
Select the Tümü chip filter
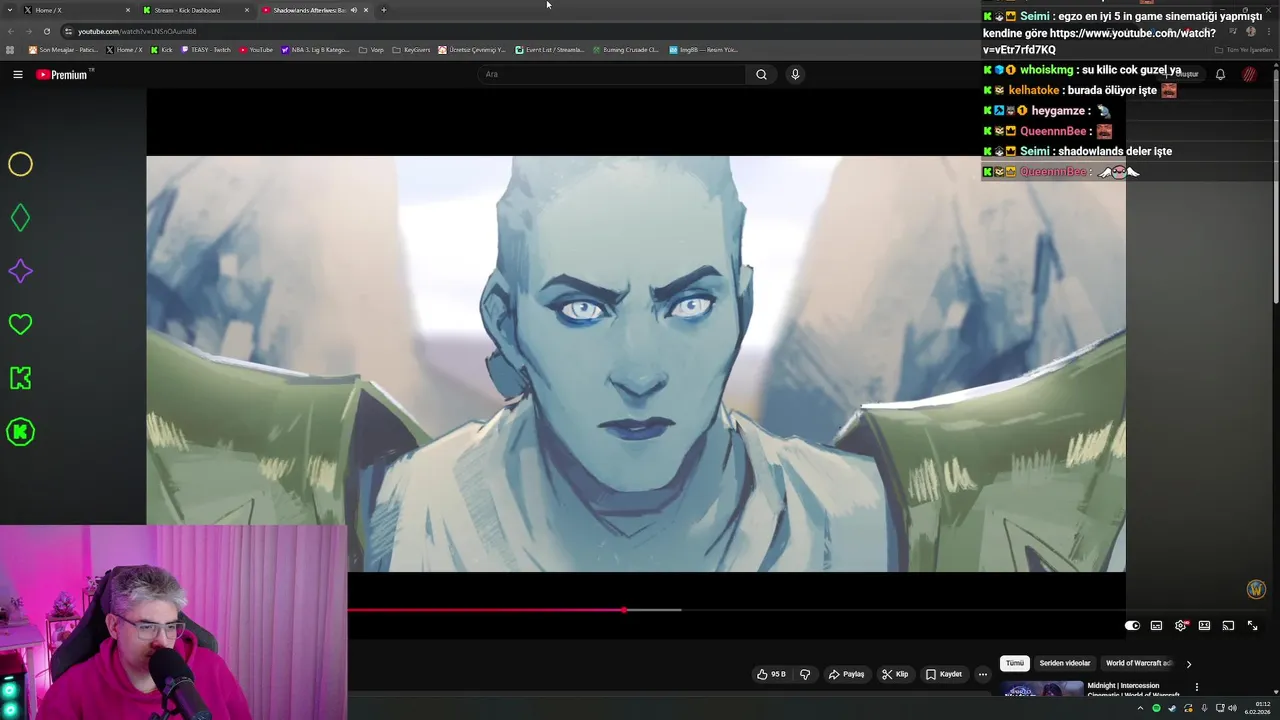1015,663
